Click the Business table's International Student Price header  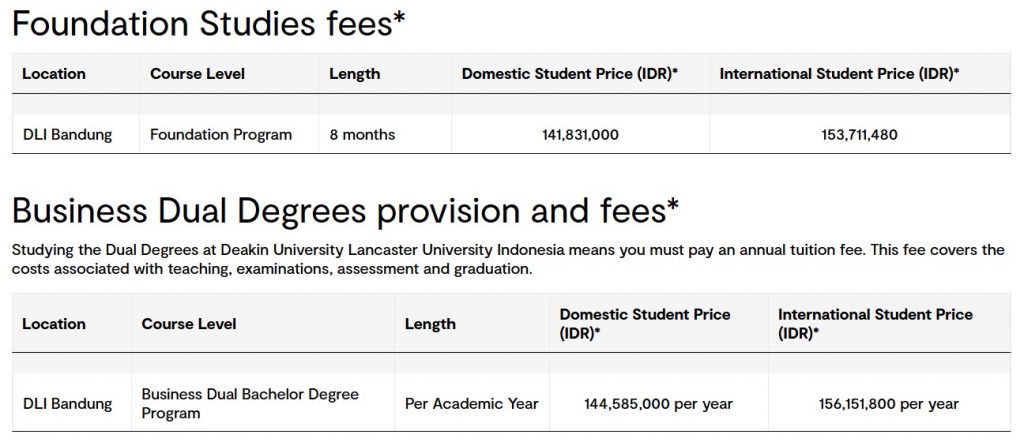pyautogui.click(x=875, y=323)
